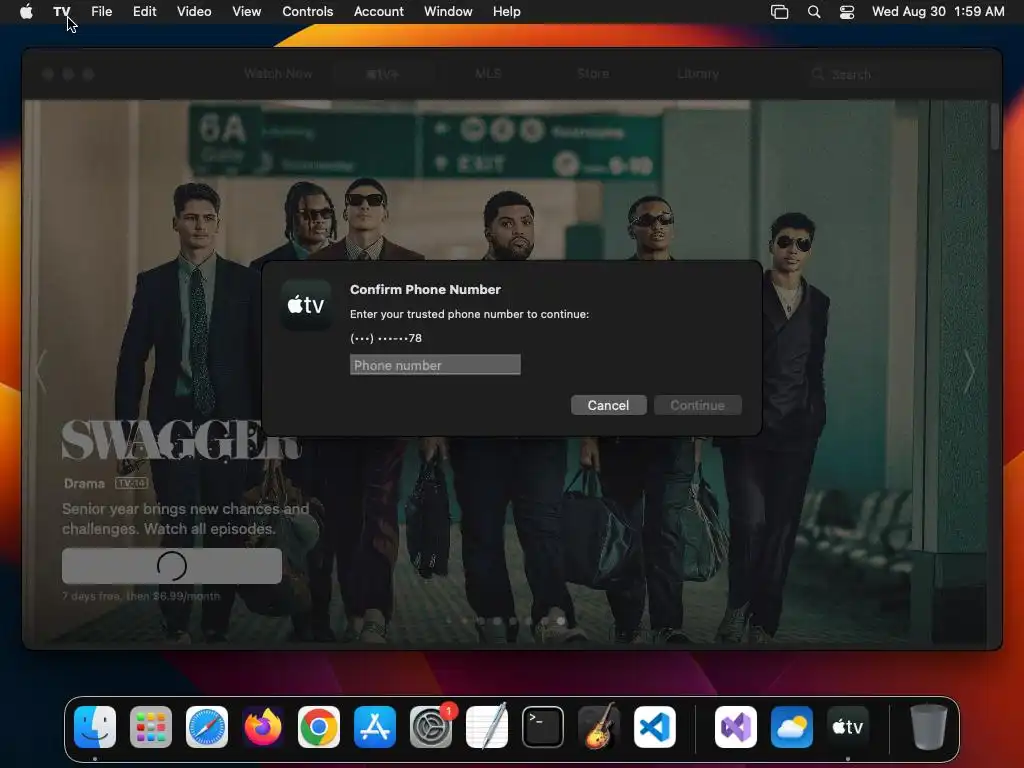
Task: Click the Phone number input field
Action: (435, 365)
